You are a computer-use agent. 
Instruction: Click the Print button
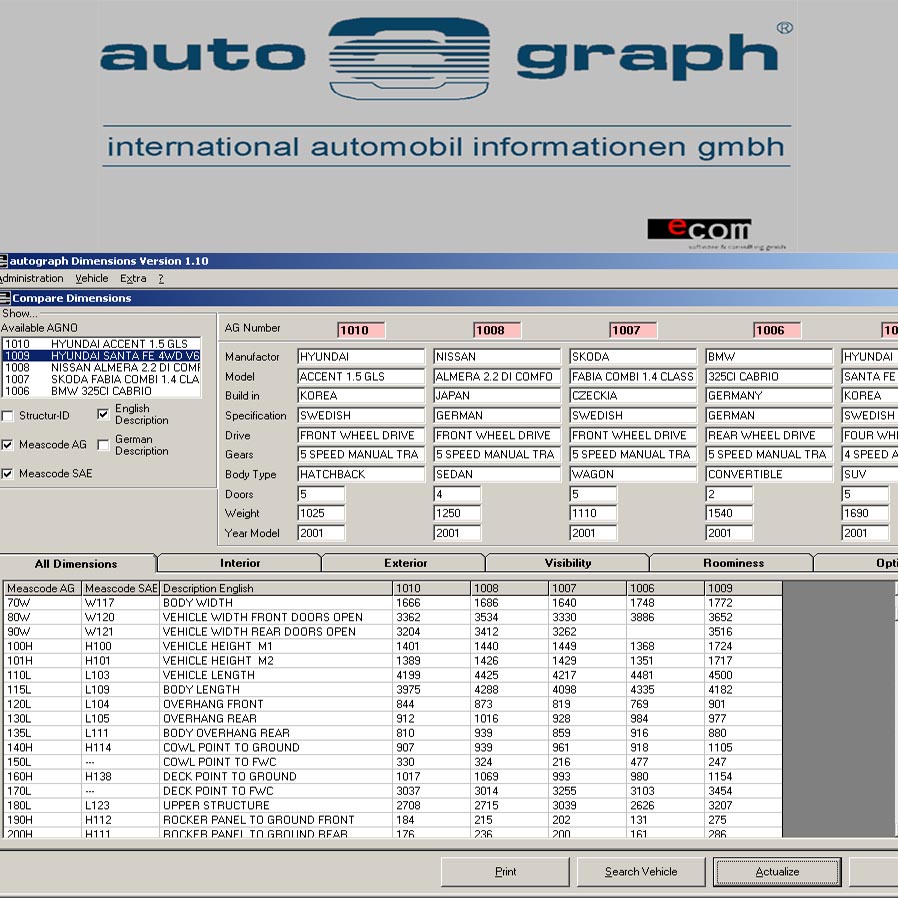(505, 872)
